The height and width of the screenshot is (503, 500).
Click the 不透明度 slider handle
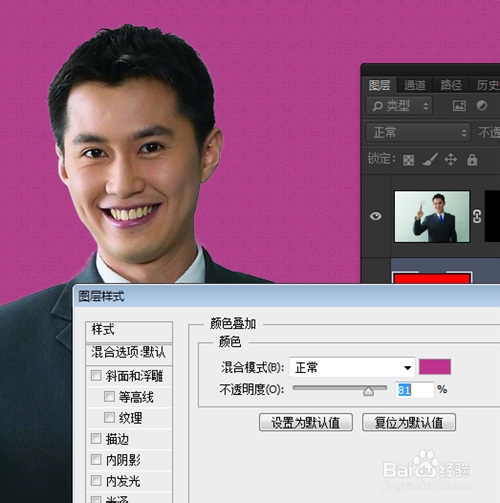tap(368, 391)
